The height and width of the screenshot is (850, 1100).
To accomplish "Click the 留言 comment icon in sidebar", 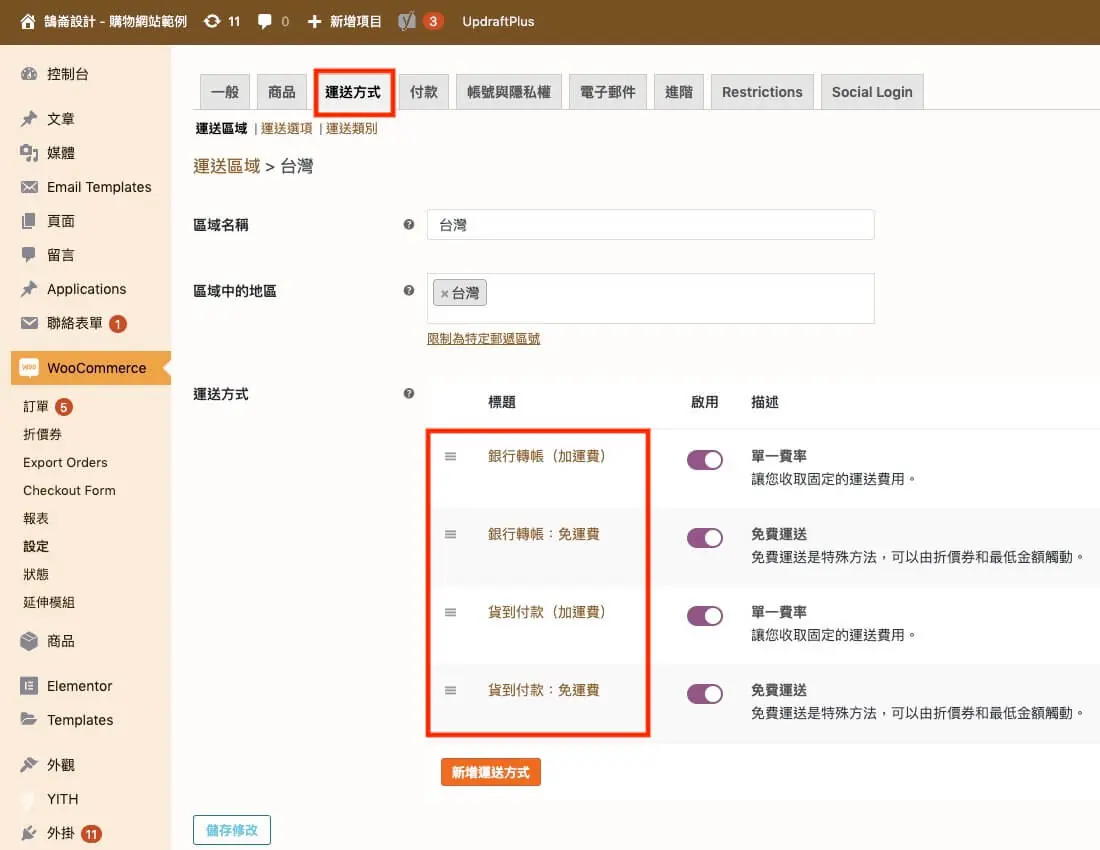I will click(29, 255).
